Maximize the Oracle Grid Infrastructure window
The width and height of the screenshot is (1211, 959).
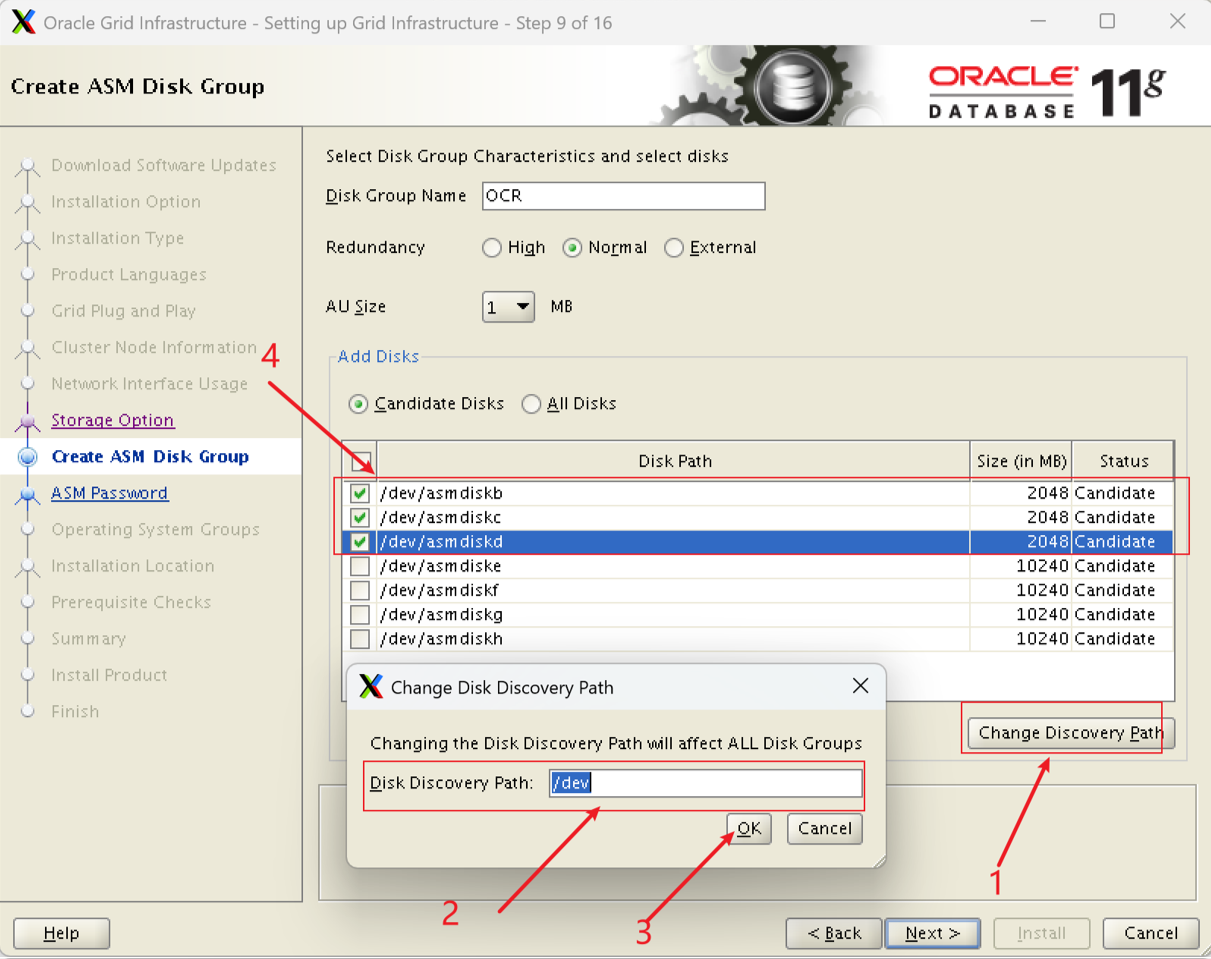click(x=1107, y=21)
